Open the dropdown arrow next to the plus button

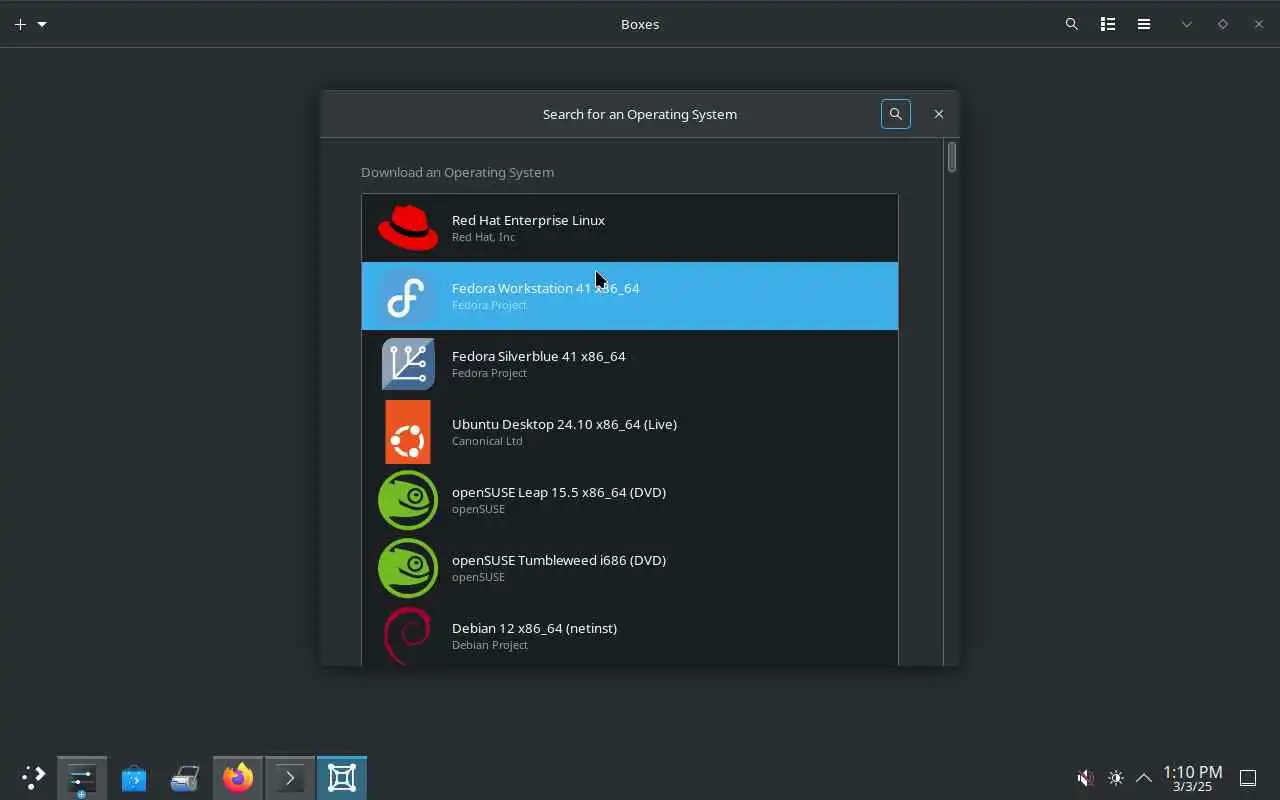point(42,24)
